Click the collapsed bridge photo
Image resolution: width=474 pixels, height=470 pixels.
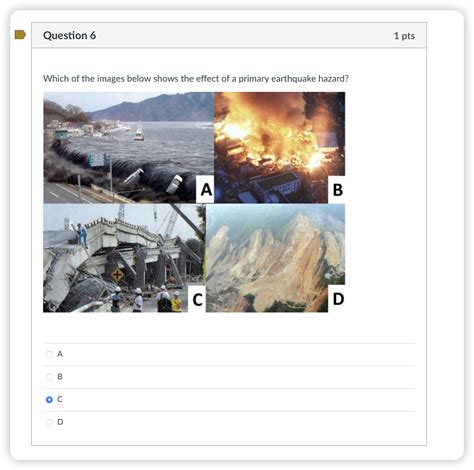(x=124, y=258)
